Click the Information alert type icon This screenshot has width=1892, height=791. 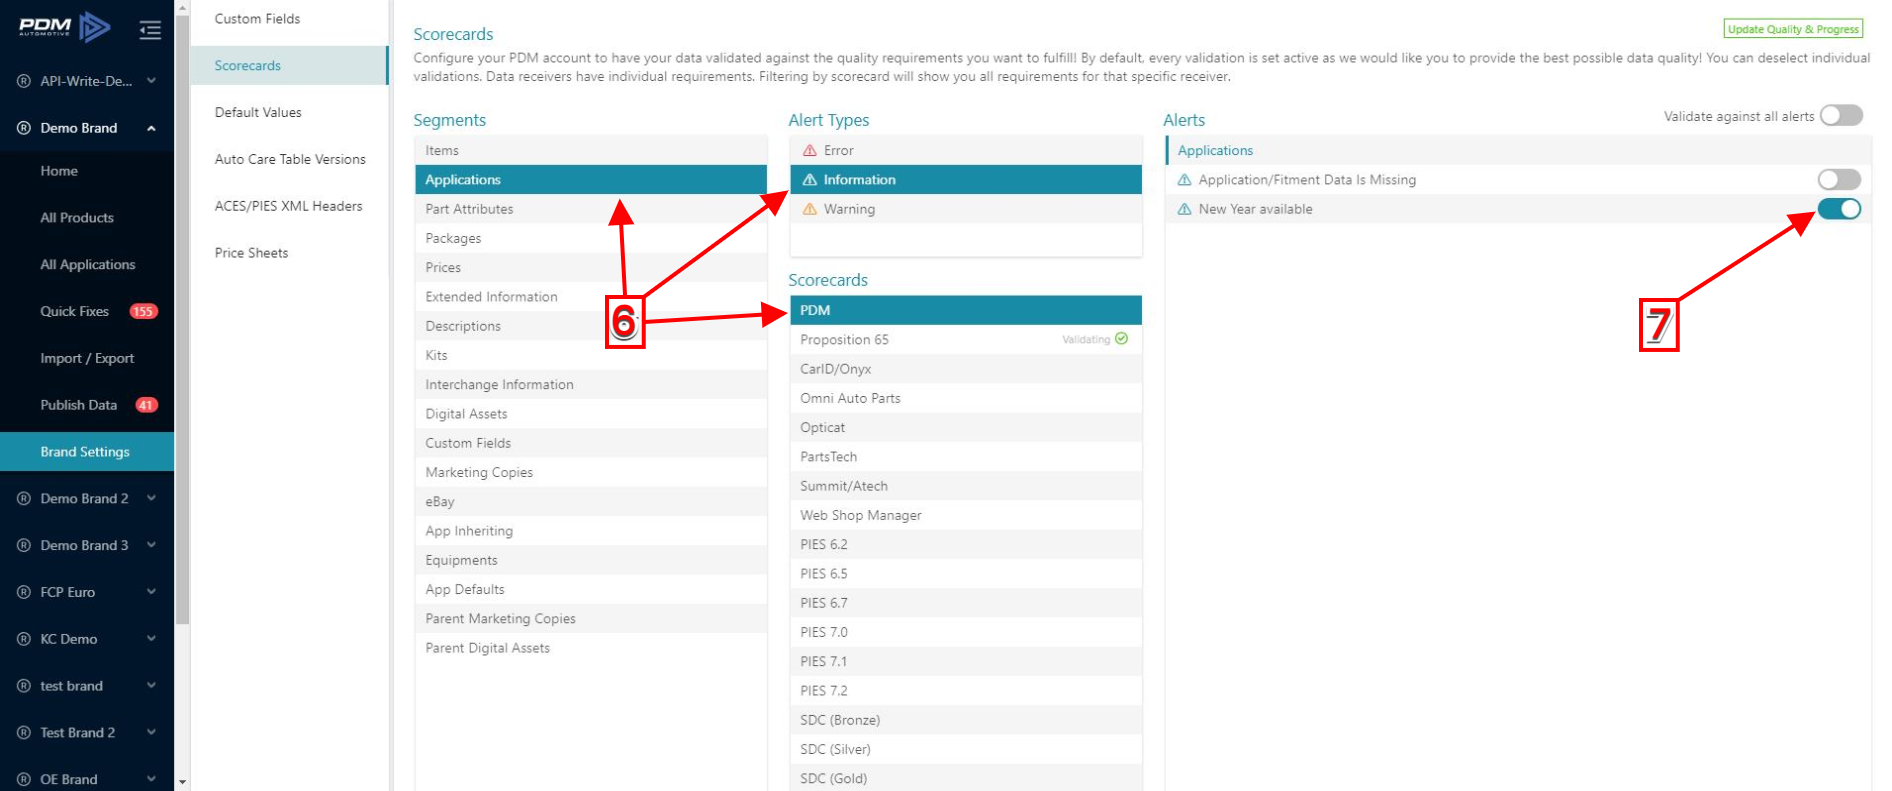click(810, 180)
